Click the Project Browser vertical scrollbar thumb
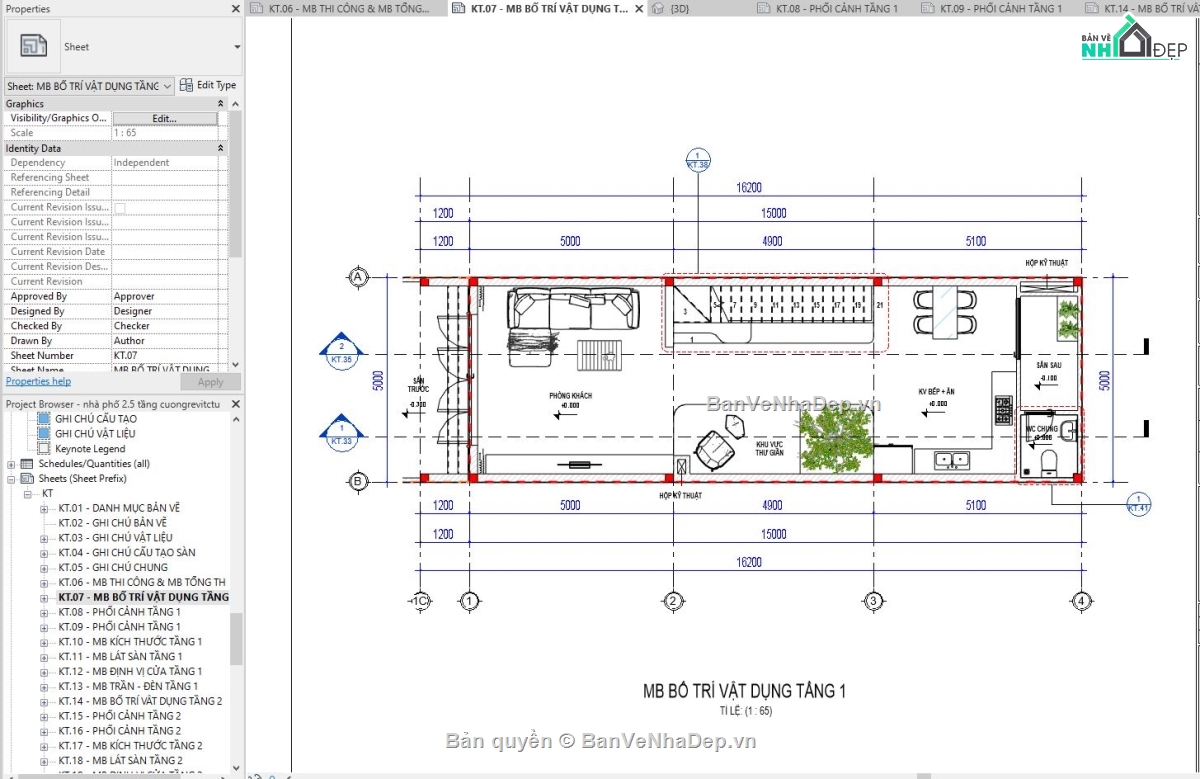The image size is (1200, 779). click(x=236, y=640)
